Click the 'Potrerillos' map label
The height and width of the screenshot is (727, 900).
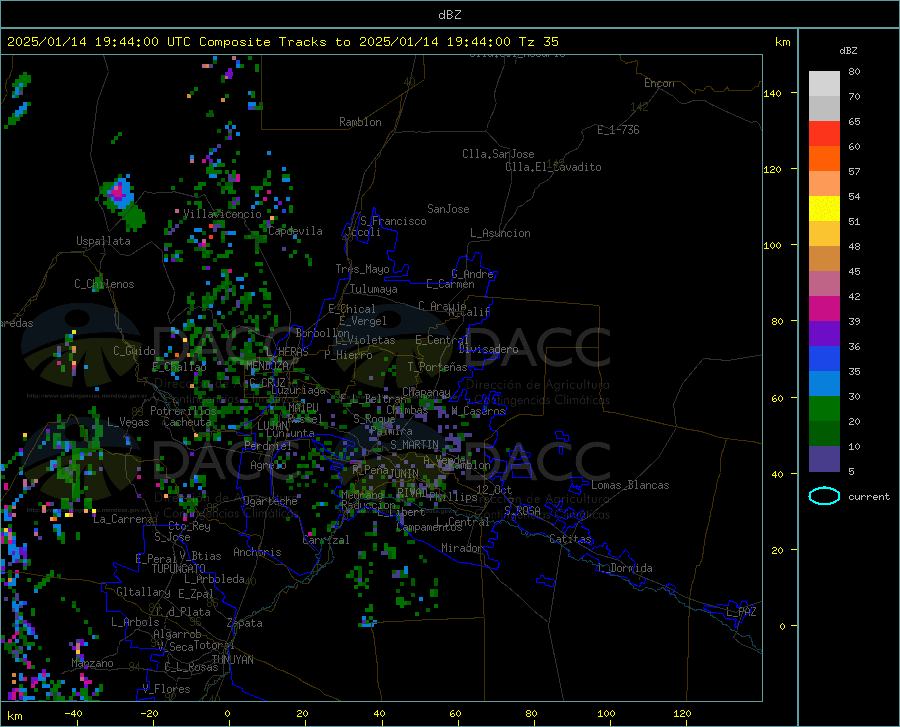tap(183, 411)
